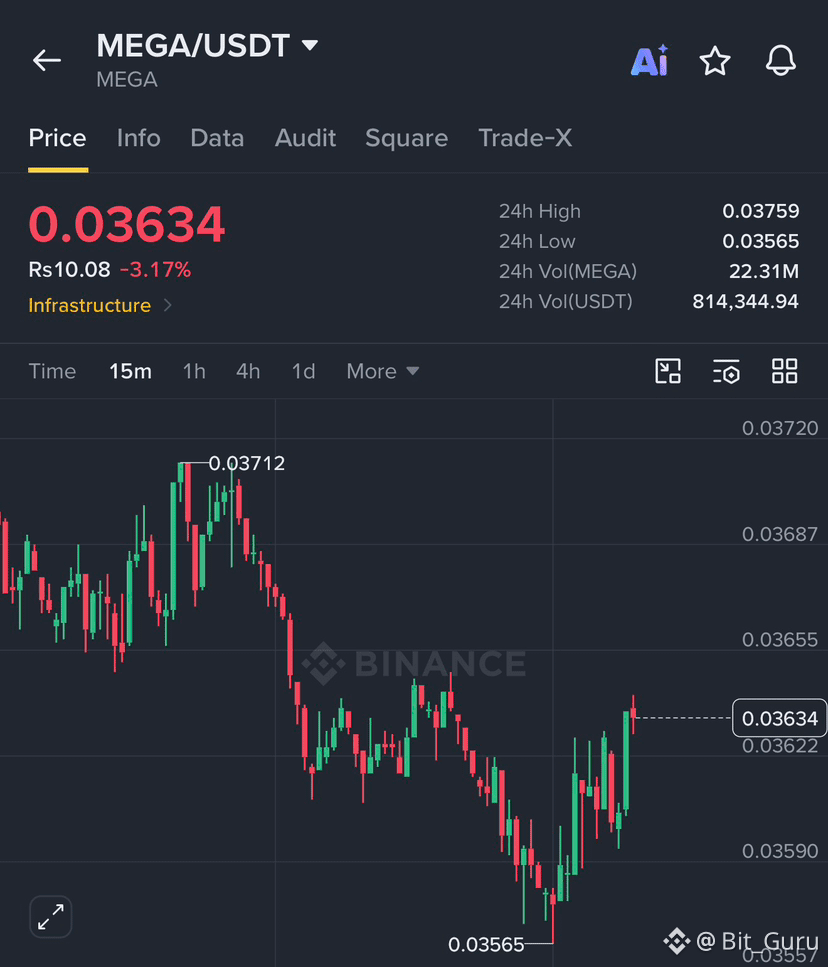Expand chart to fullscreen with arrows icon

coord(51,916)
